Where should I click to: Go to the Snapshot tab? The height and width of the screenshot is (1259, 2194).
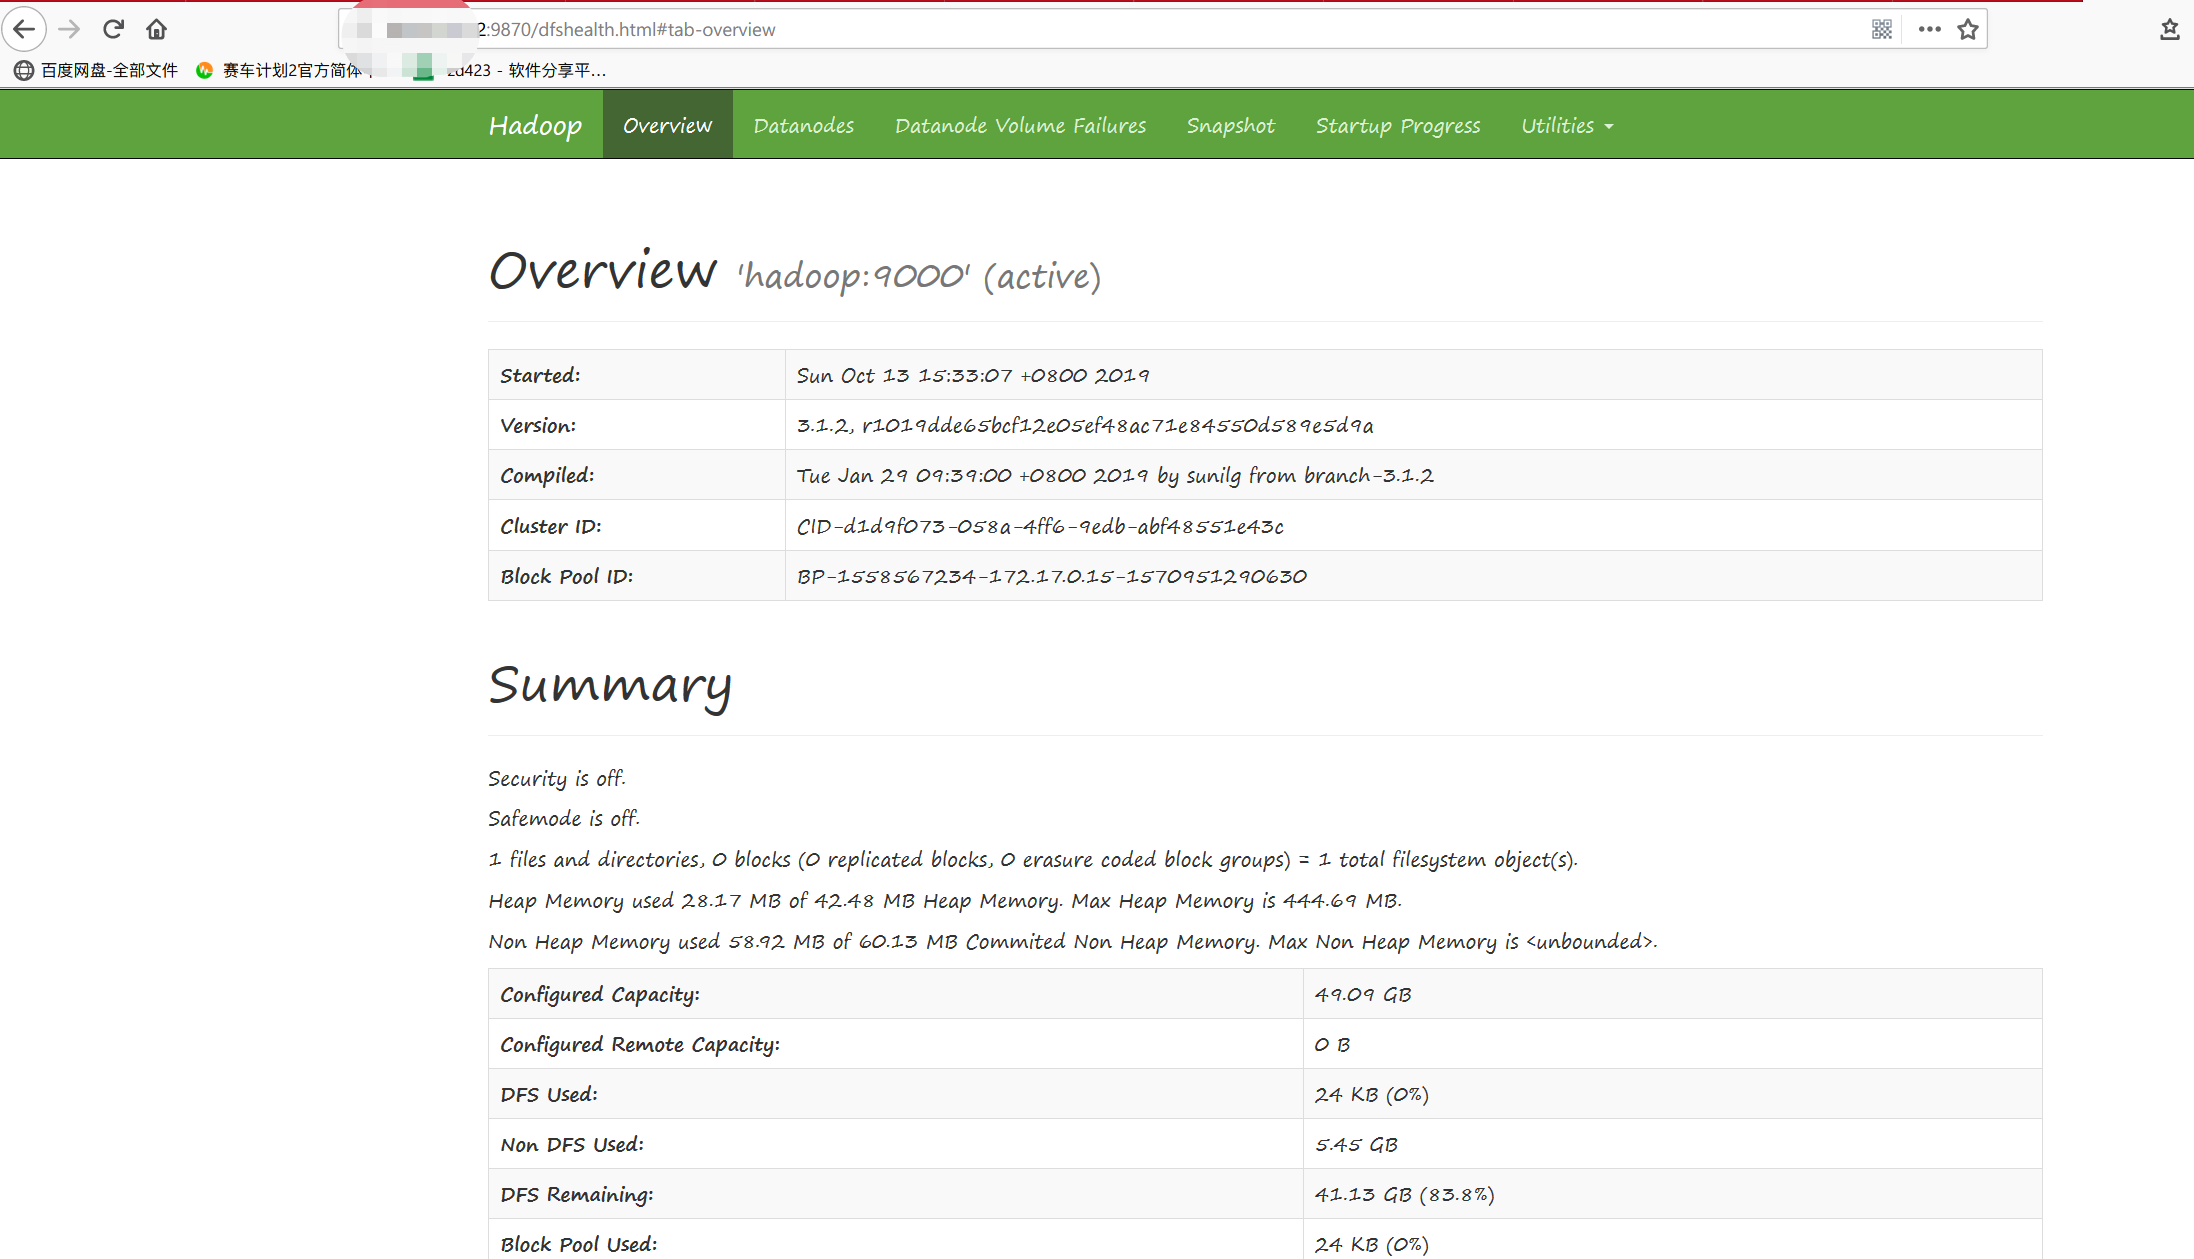coord(1230,125)
